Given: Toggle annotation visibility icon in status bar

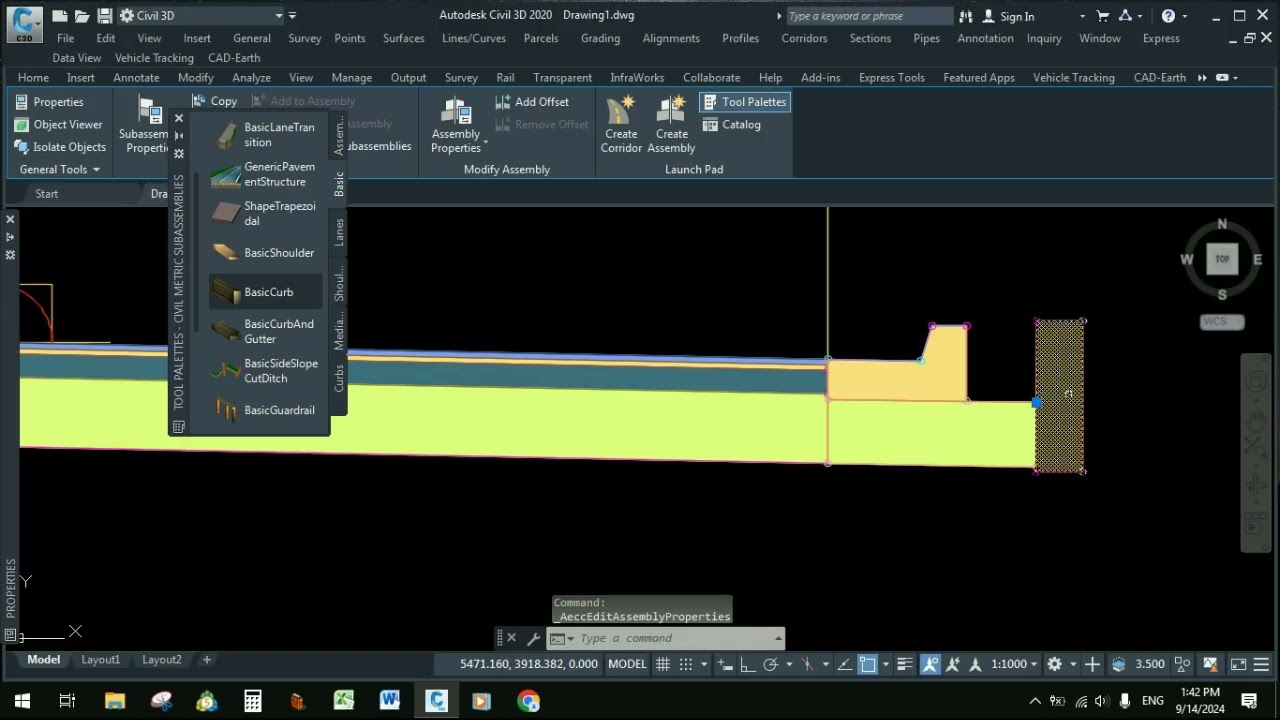Looking at the screenshot, I should 930,664.
